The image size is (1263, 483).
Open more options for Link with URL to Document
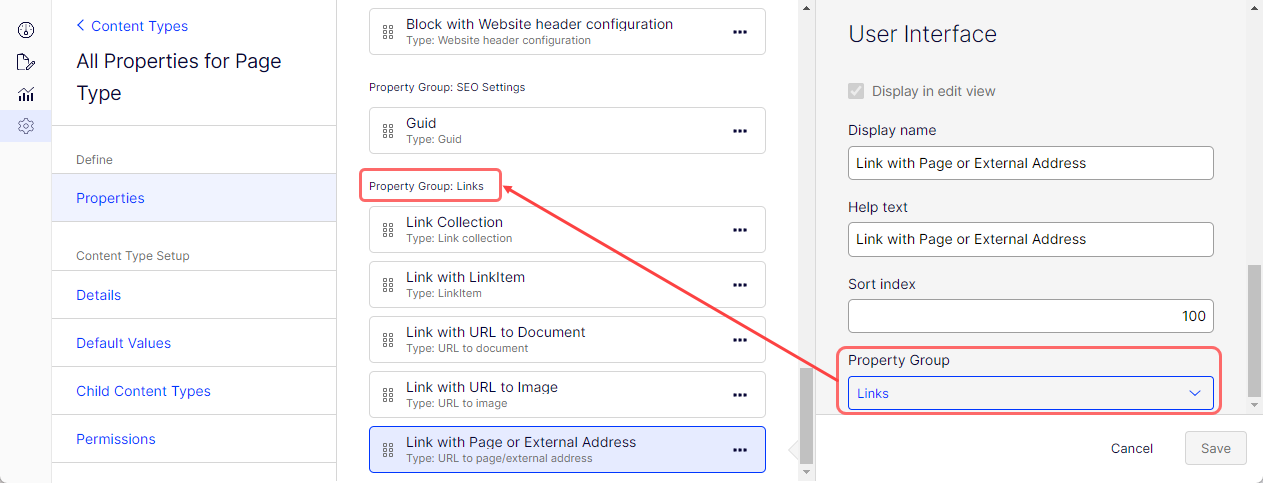(x=740, y=340)
